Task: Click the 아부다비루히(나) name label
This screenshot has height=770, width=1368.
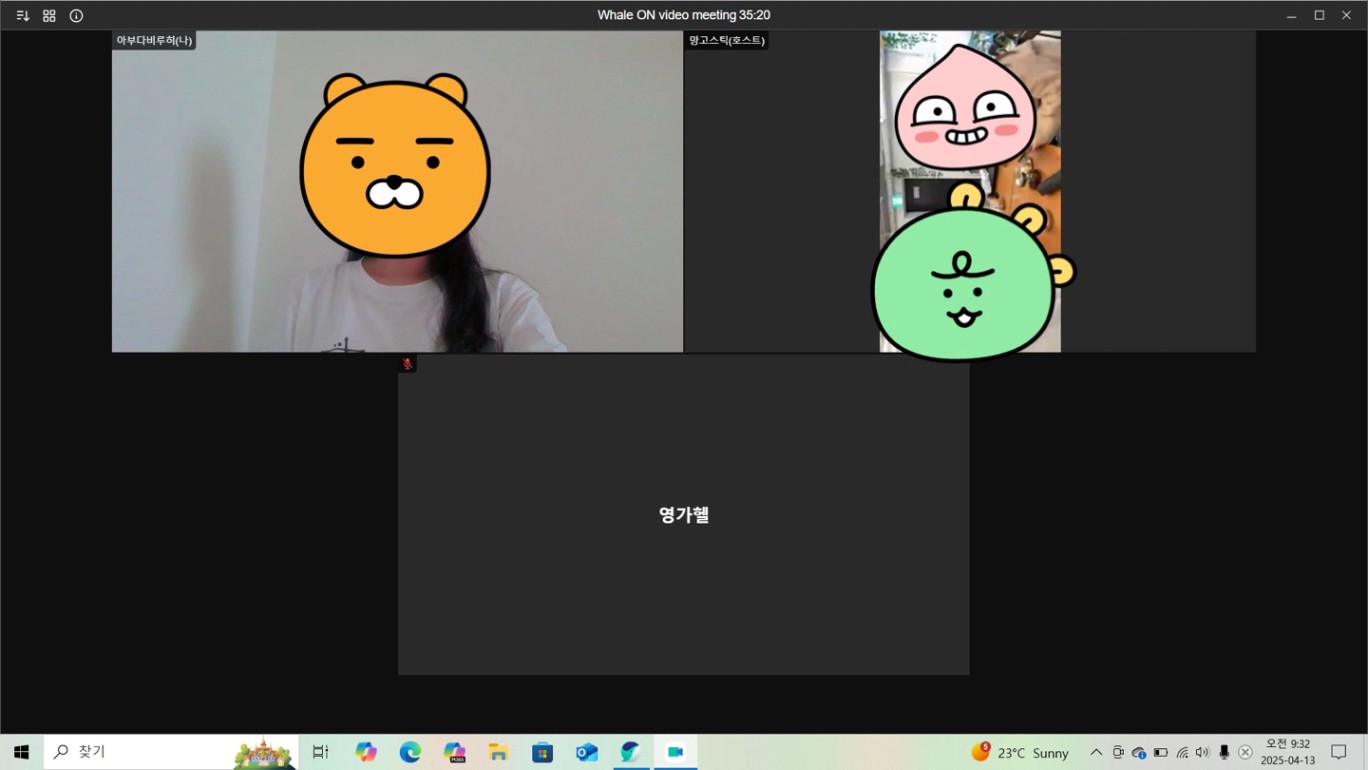Action: [154, 41]
